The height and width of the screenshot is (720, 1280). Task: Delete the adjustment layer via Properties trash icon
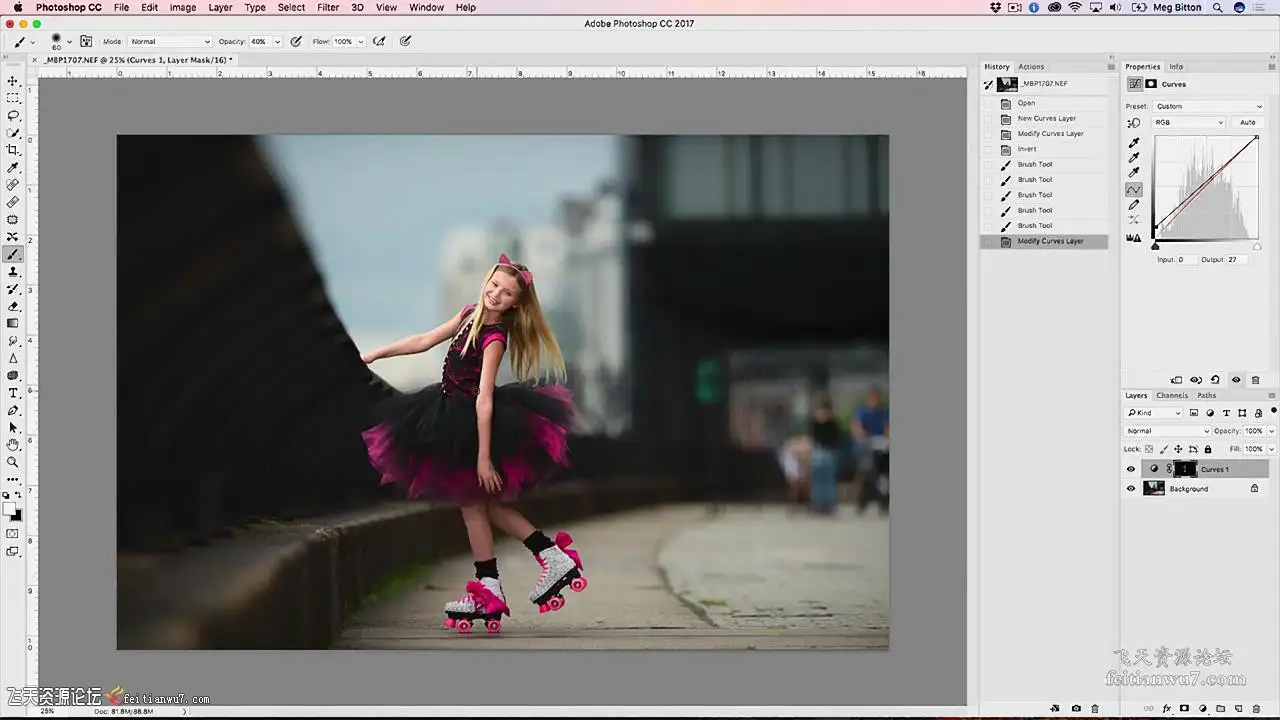1256,380
